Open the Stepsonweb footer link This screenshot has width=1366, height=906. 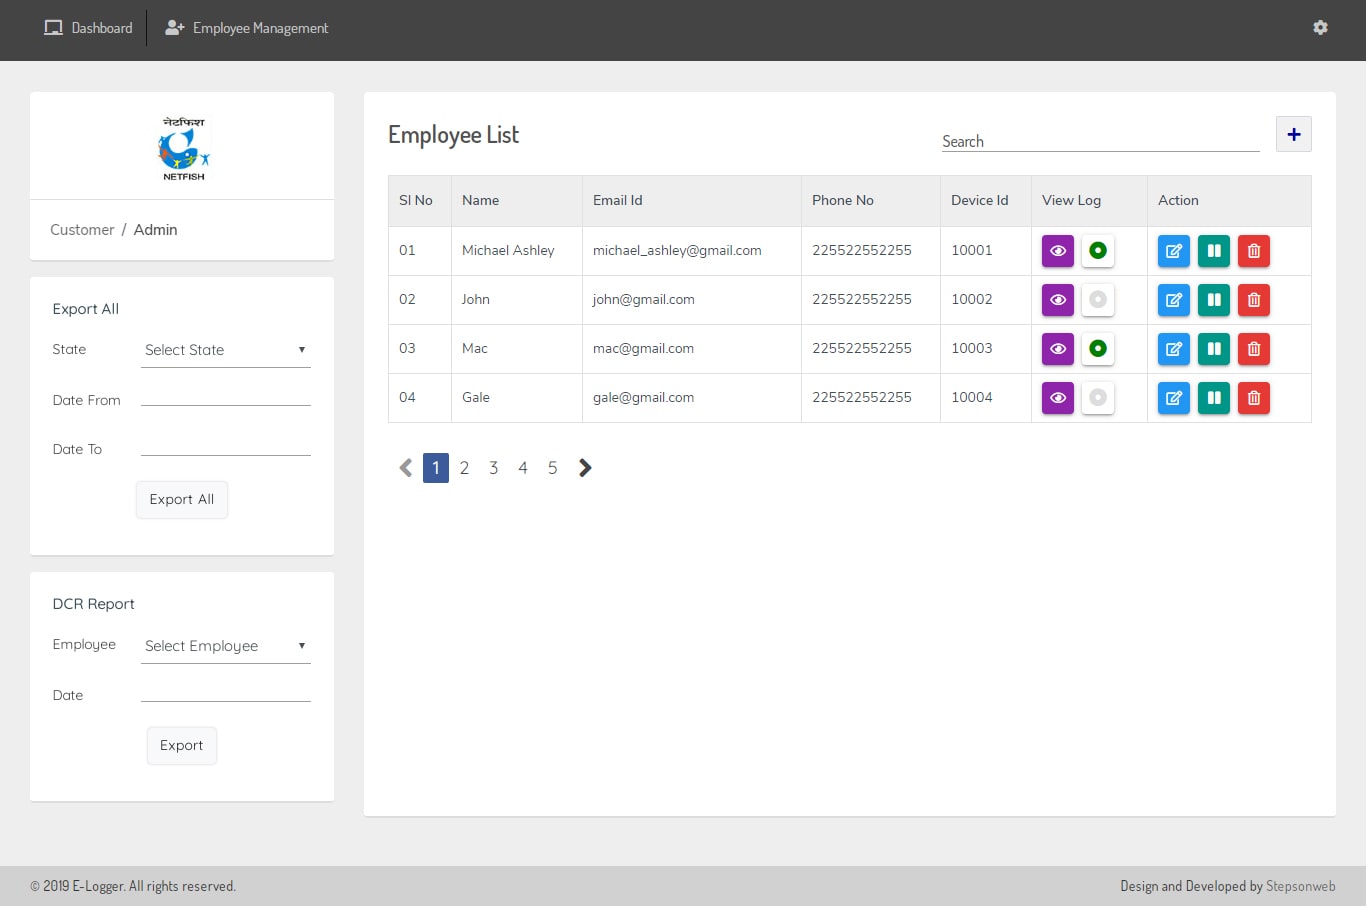[x=1301, y=886]
